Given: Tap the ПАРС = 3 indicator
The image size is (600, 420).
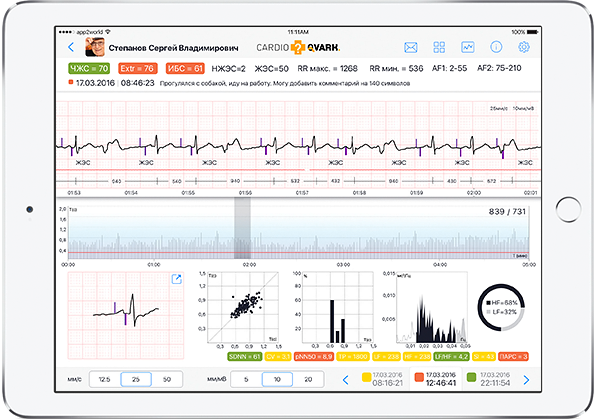Looking at the screenshot, I should coord(513,357).
